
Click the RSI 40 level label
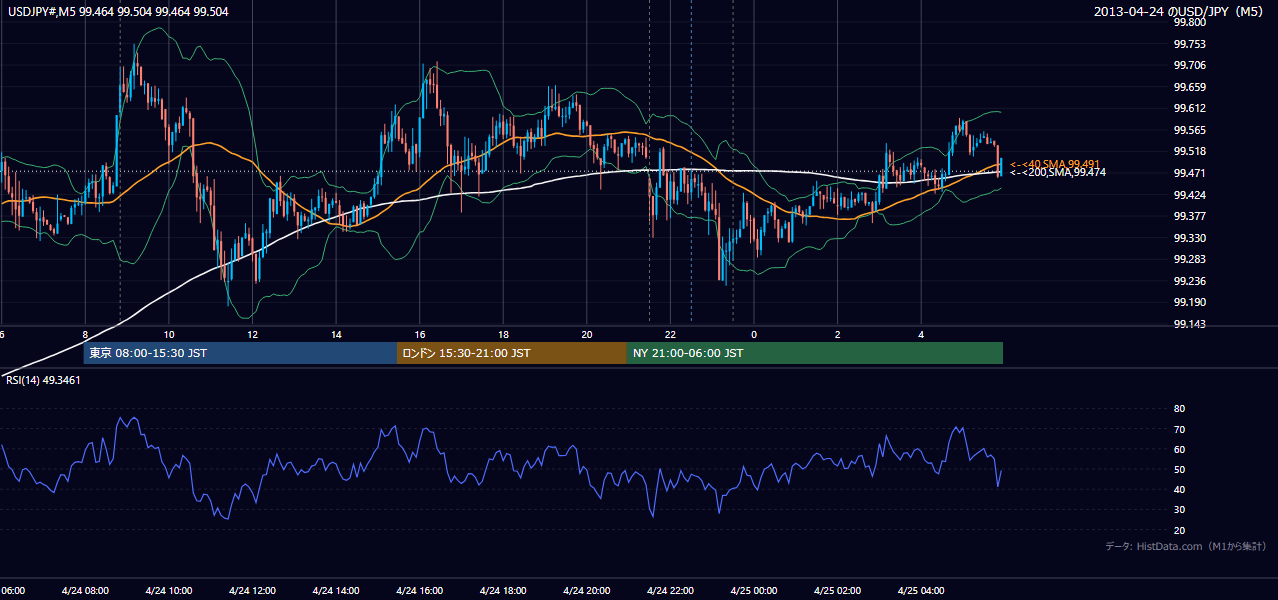tap(1179, 490)
